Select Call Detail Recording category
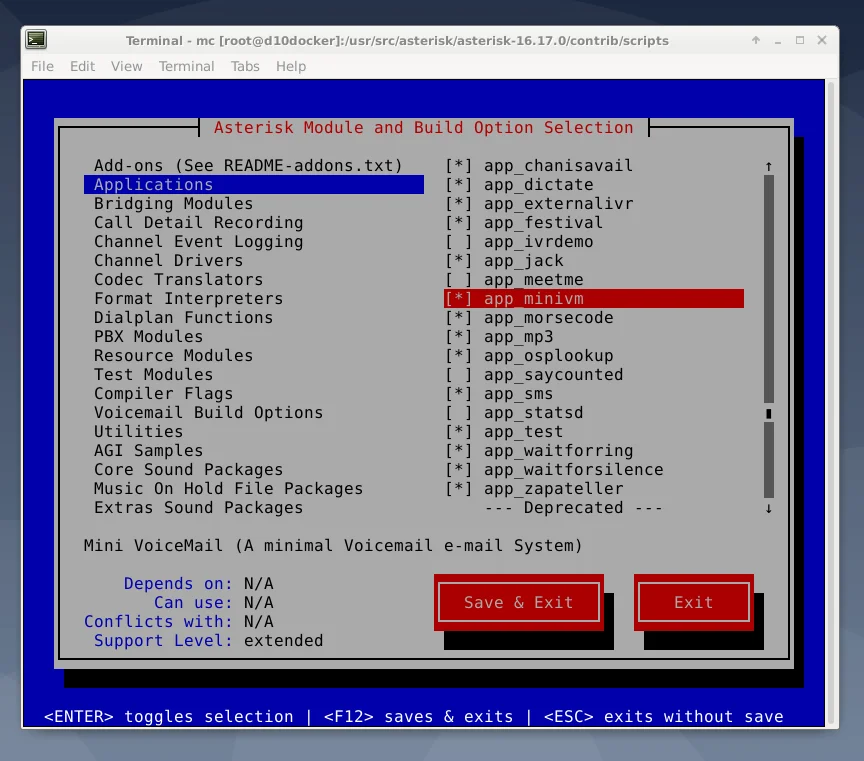The width and height of the screenshot is (864, 761). pyautogui.click(x=198, y=223)
